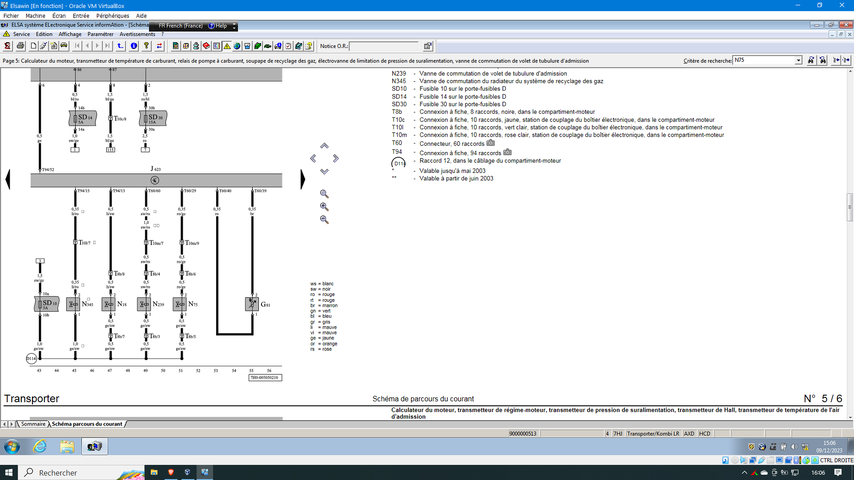Screen dimensions: 854x480
Task: Click the G81 sensor symbol on schematic
Action: 252,304
